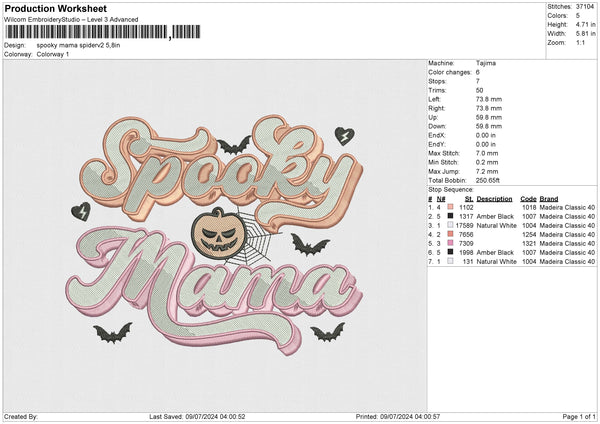This screenshot has height=424, width=600.
Task: Click the 'Stop Sequence:' heading
Action: pos(451,190)
